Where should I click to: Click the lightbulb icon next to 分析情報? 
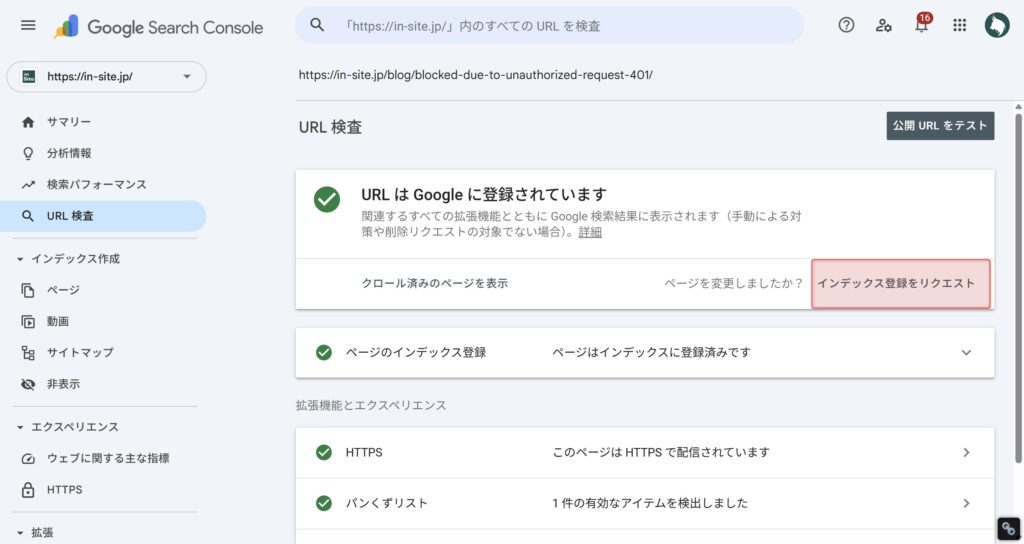click(x=27, y=153)
